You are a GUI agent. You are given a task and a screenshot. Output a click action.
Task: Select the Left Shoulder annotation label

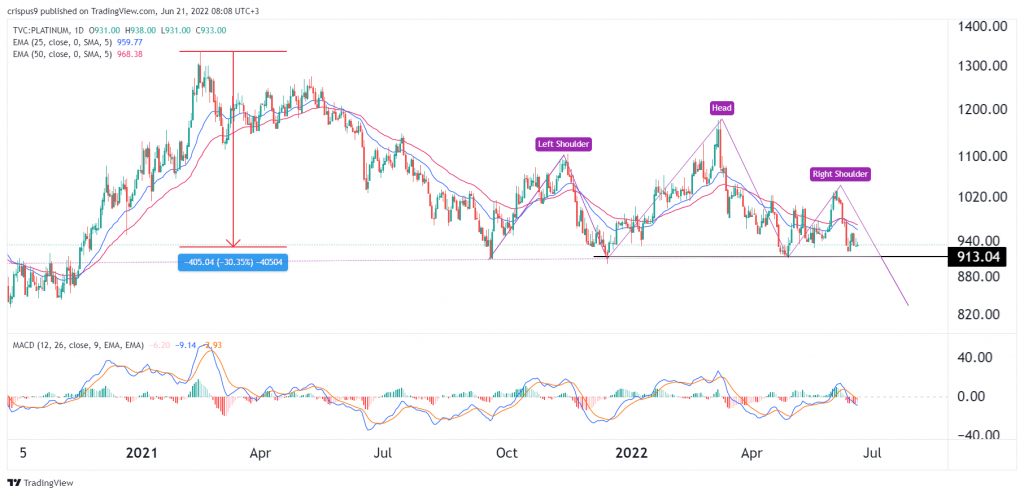tap(563, 145)
